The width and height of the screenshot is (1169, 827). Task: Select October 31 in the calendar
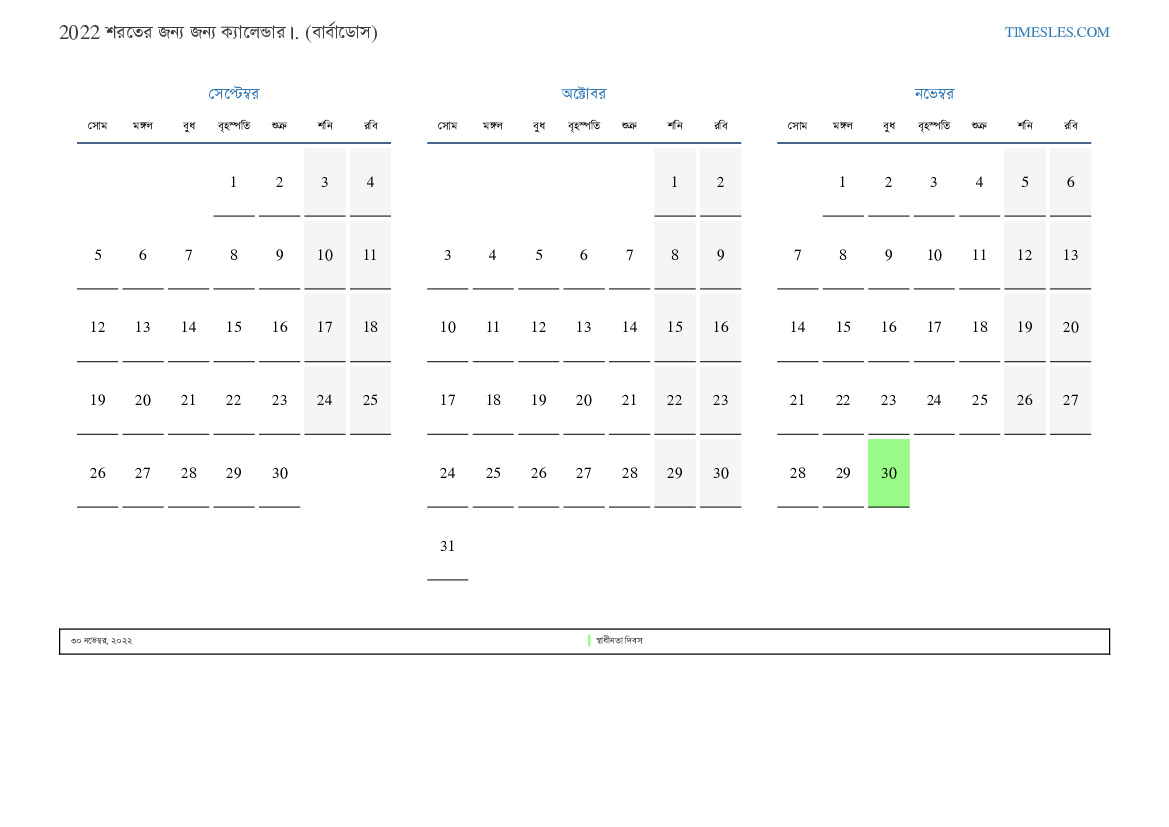(447, 546)
